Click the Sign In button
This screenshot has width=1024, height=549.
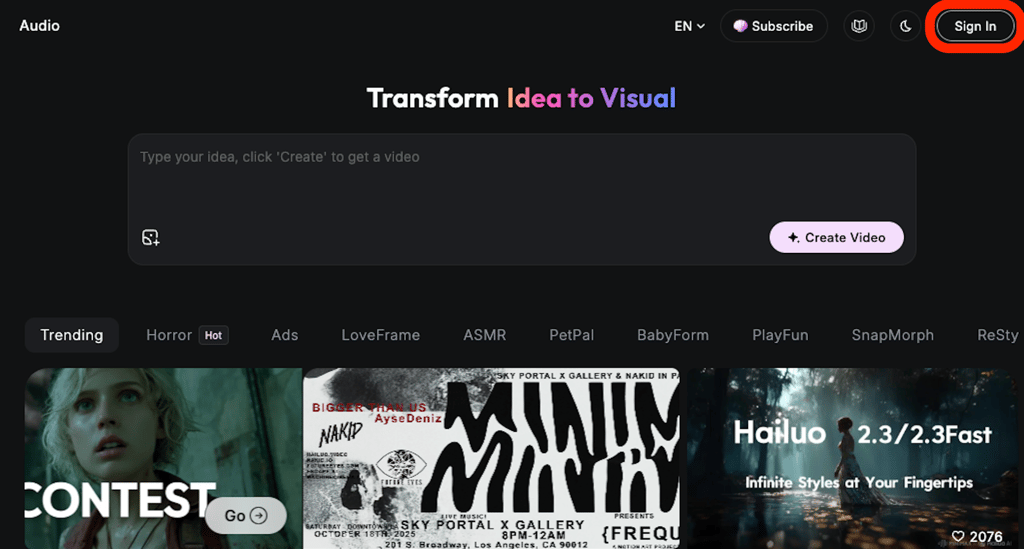pyautogui.click(x=975, y=26)
